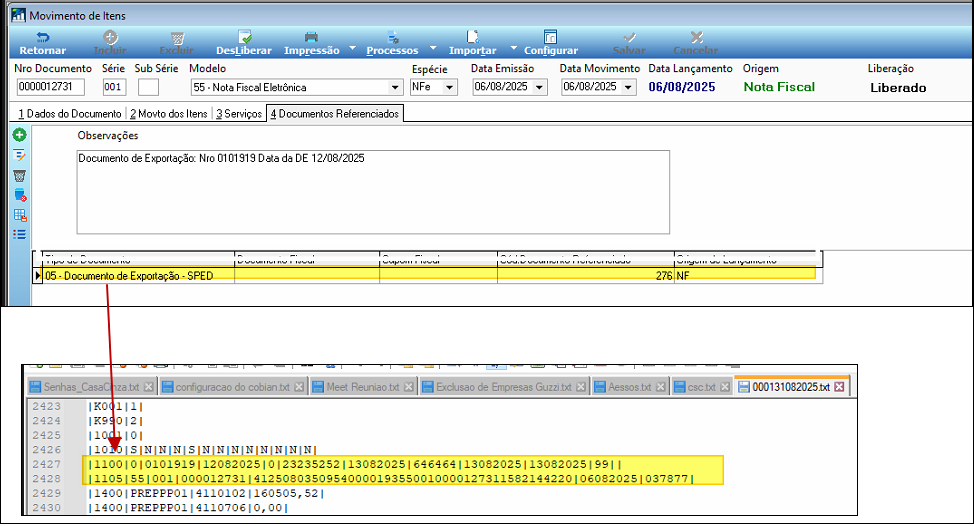Open the Espécie NFe dropdown
This screenshot has width=974, height=526.
click(x=450, y=88)
